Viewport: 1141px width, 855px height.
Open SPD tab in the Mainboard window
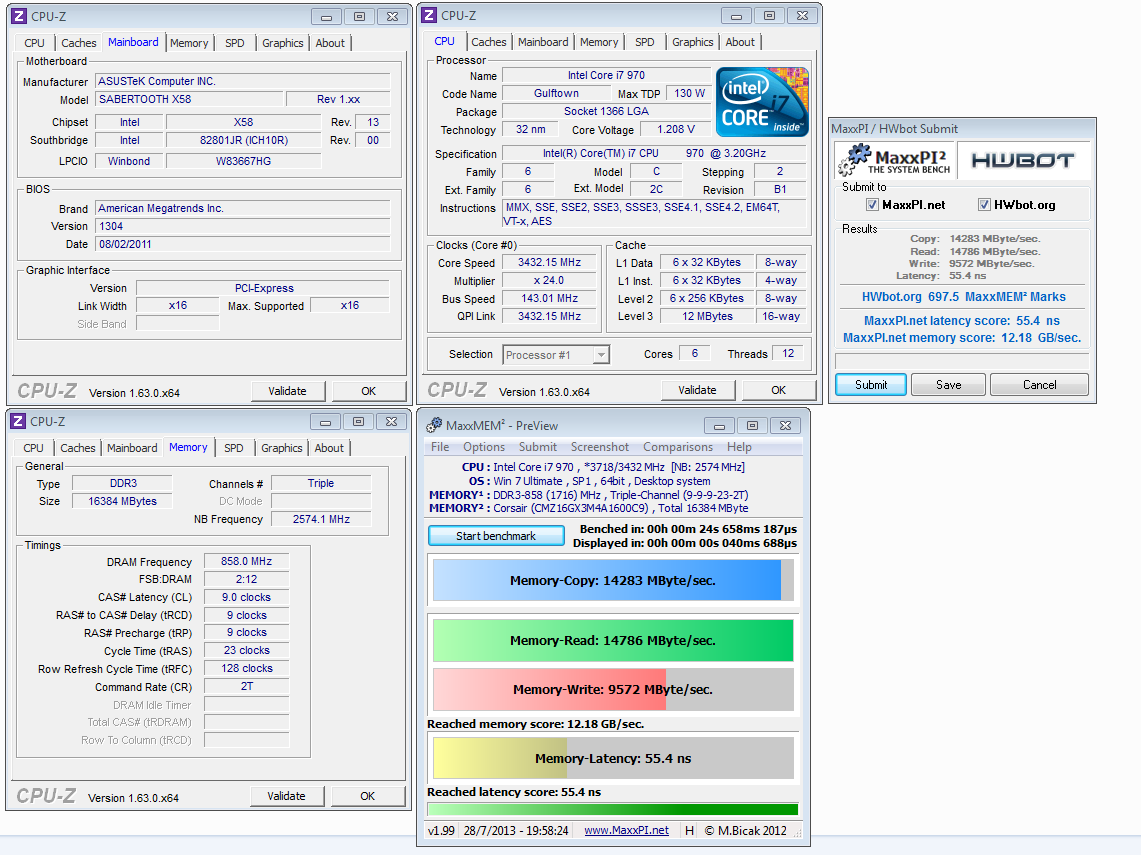point(234,43)
